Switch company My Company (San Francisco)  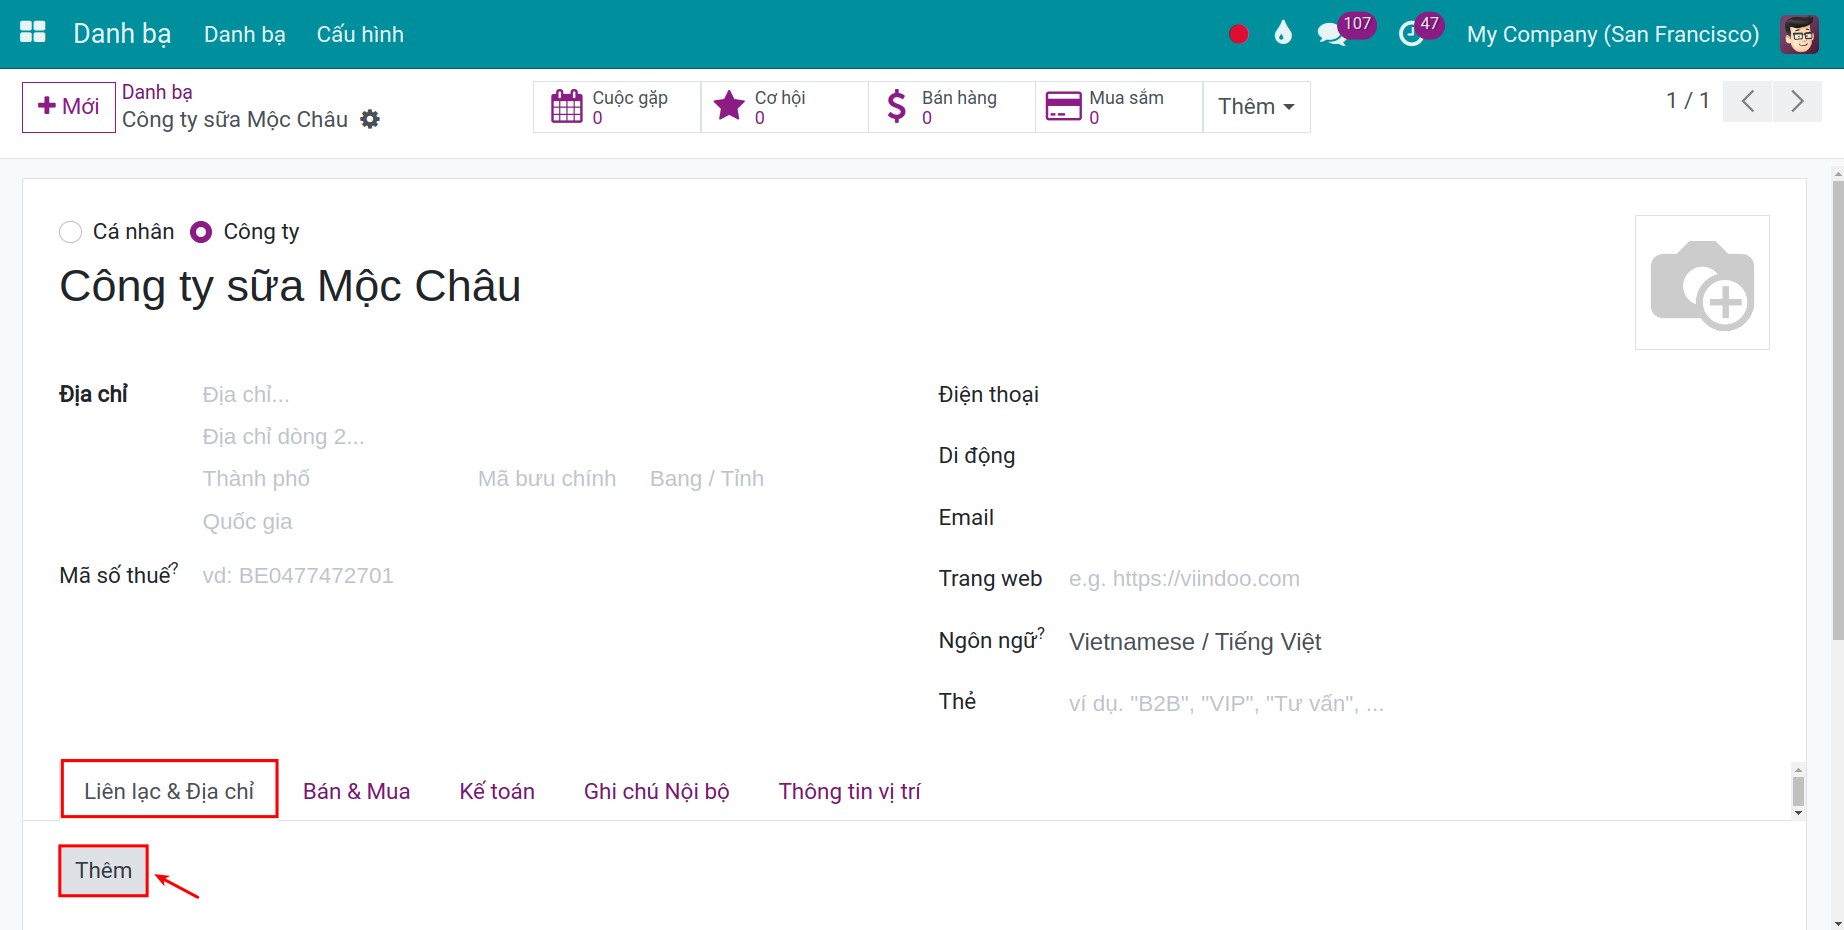[1613, 34]
